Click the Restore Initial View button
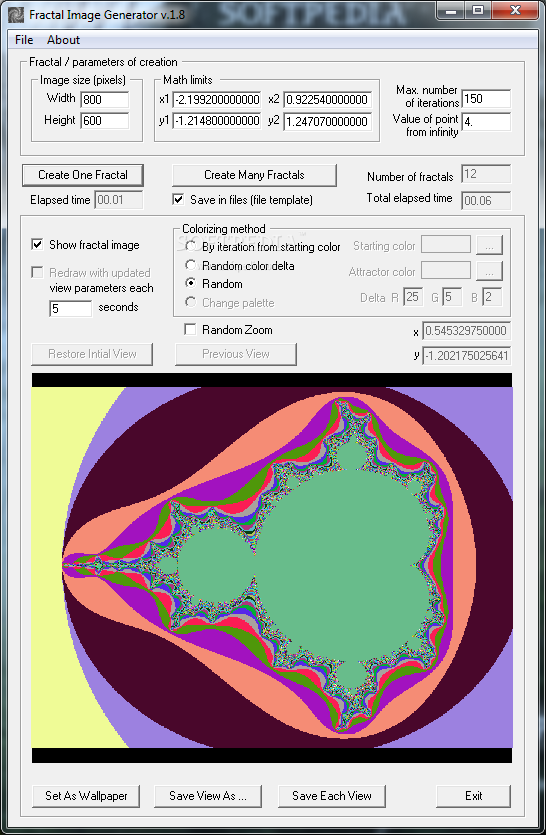The width and height of the screenshot is (546, 835). (92, 354)
